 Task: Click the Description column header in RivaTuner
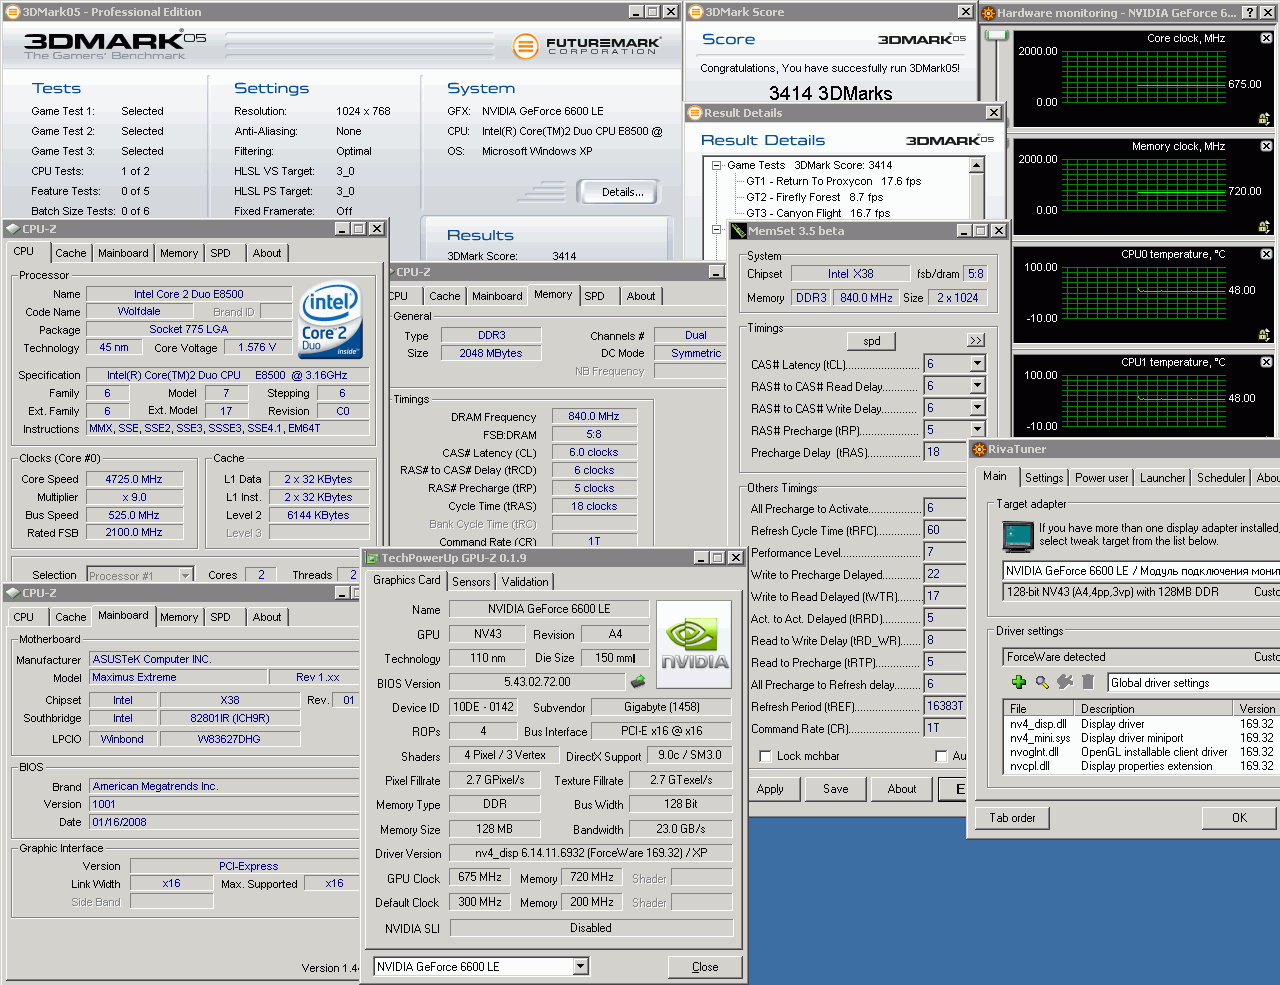pos(1156,708)
